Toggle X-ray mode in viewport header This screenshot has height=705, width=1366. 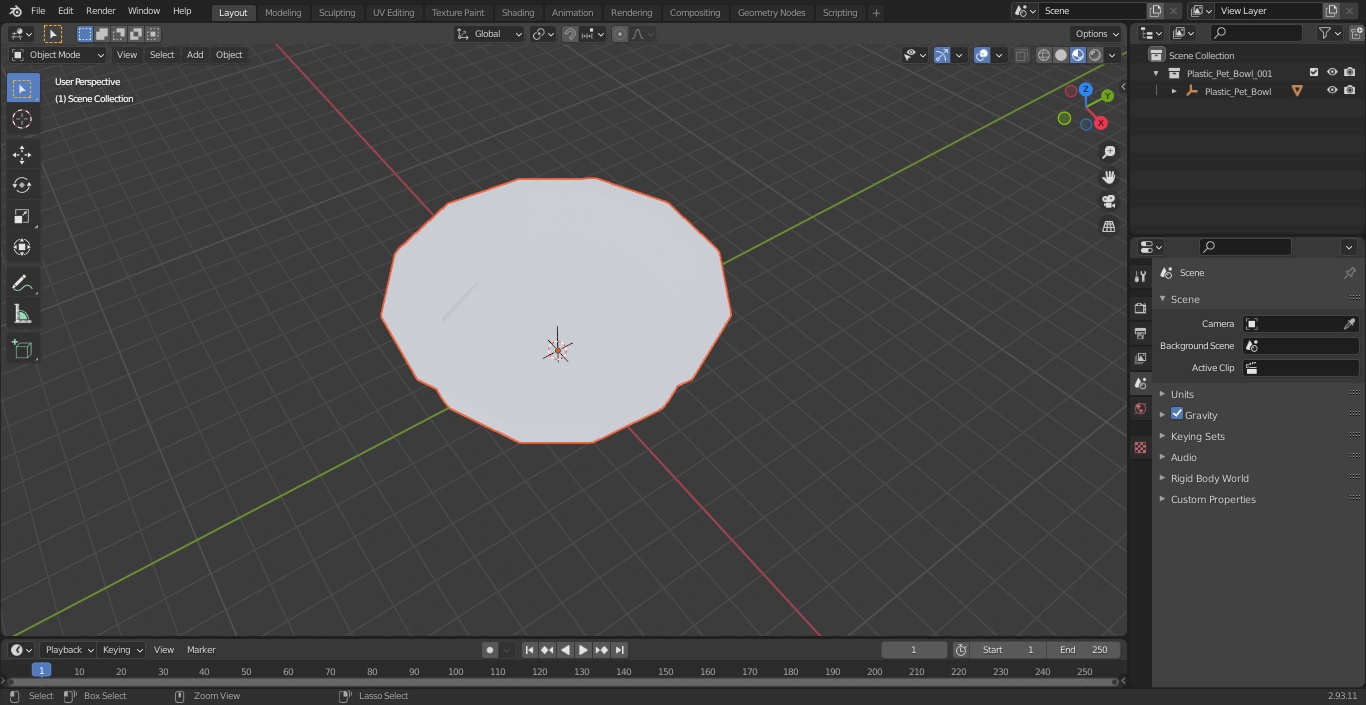point(1021,55)
